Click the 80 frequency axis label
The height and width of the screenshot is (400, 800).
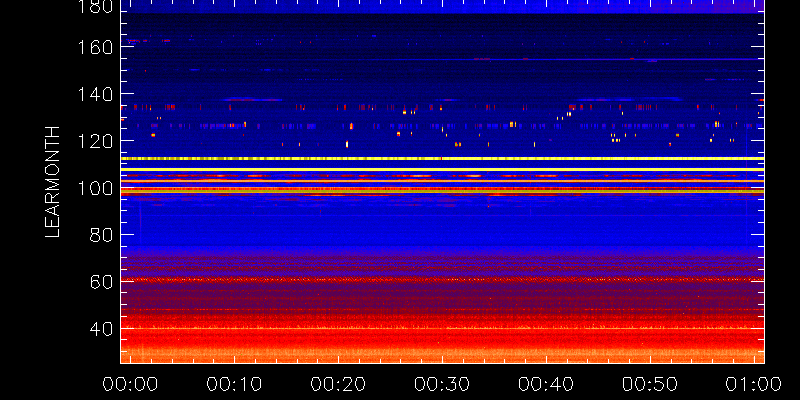click(x=101, y=235)
